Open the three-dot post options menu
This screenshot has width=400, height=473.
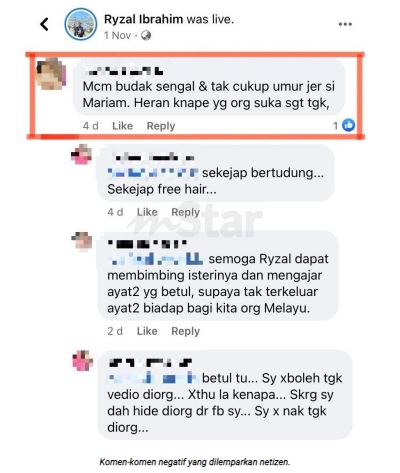point(345,24)
